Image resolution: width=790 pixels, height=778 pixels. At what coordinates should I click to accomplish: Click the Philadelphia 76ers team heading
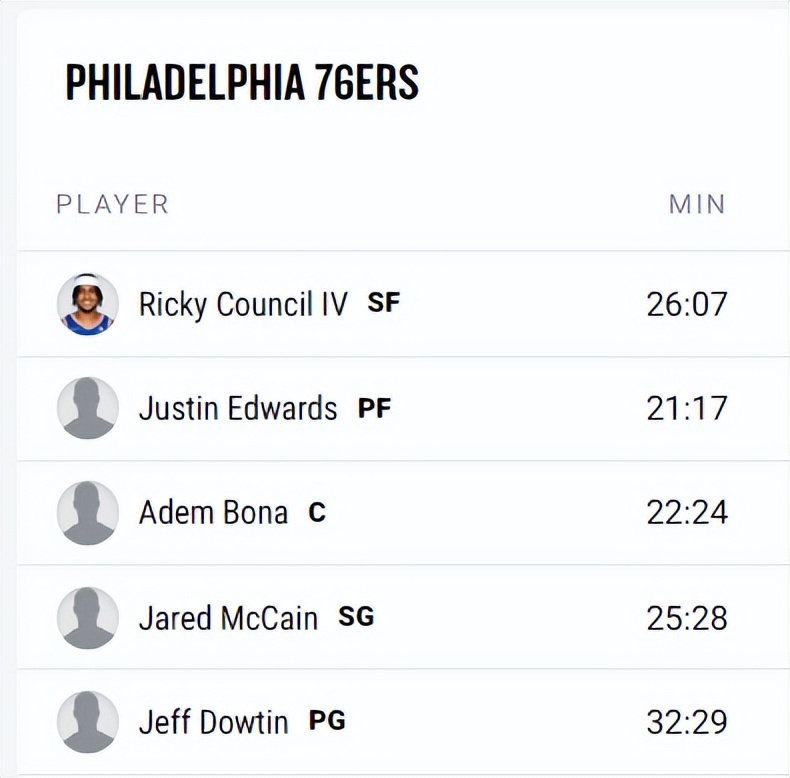[242, 83]
